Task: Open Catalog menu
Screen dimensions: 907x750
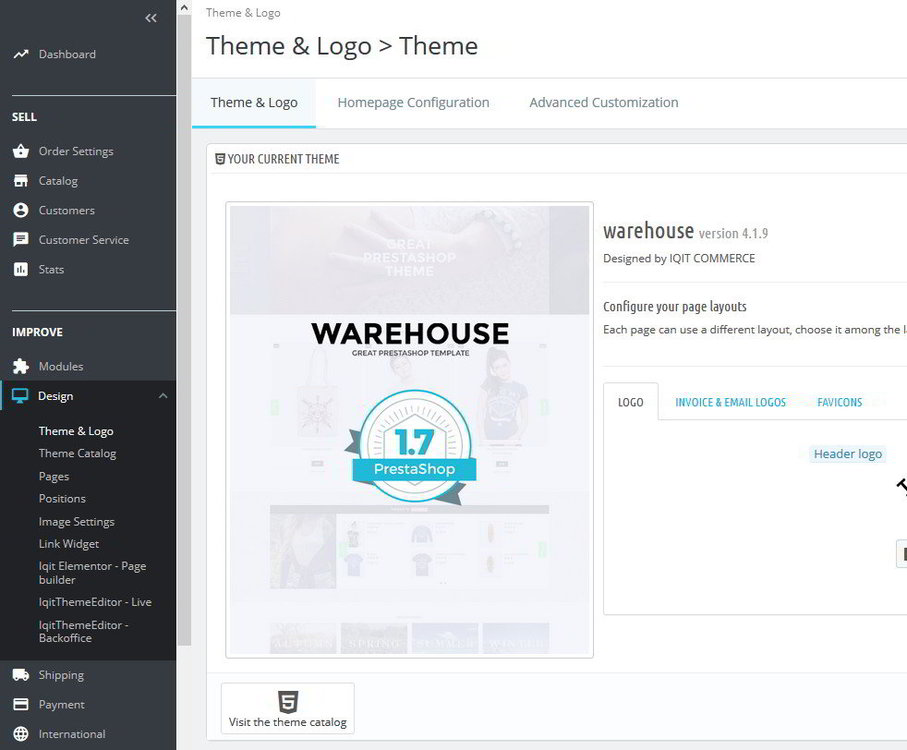Action: 58,181
